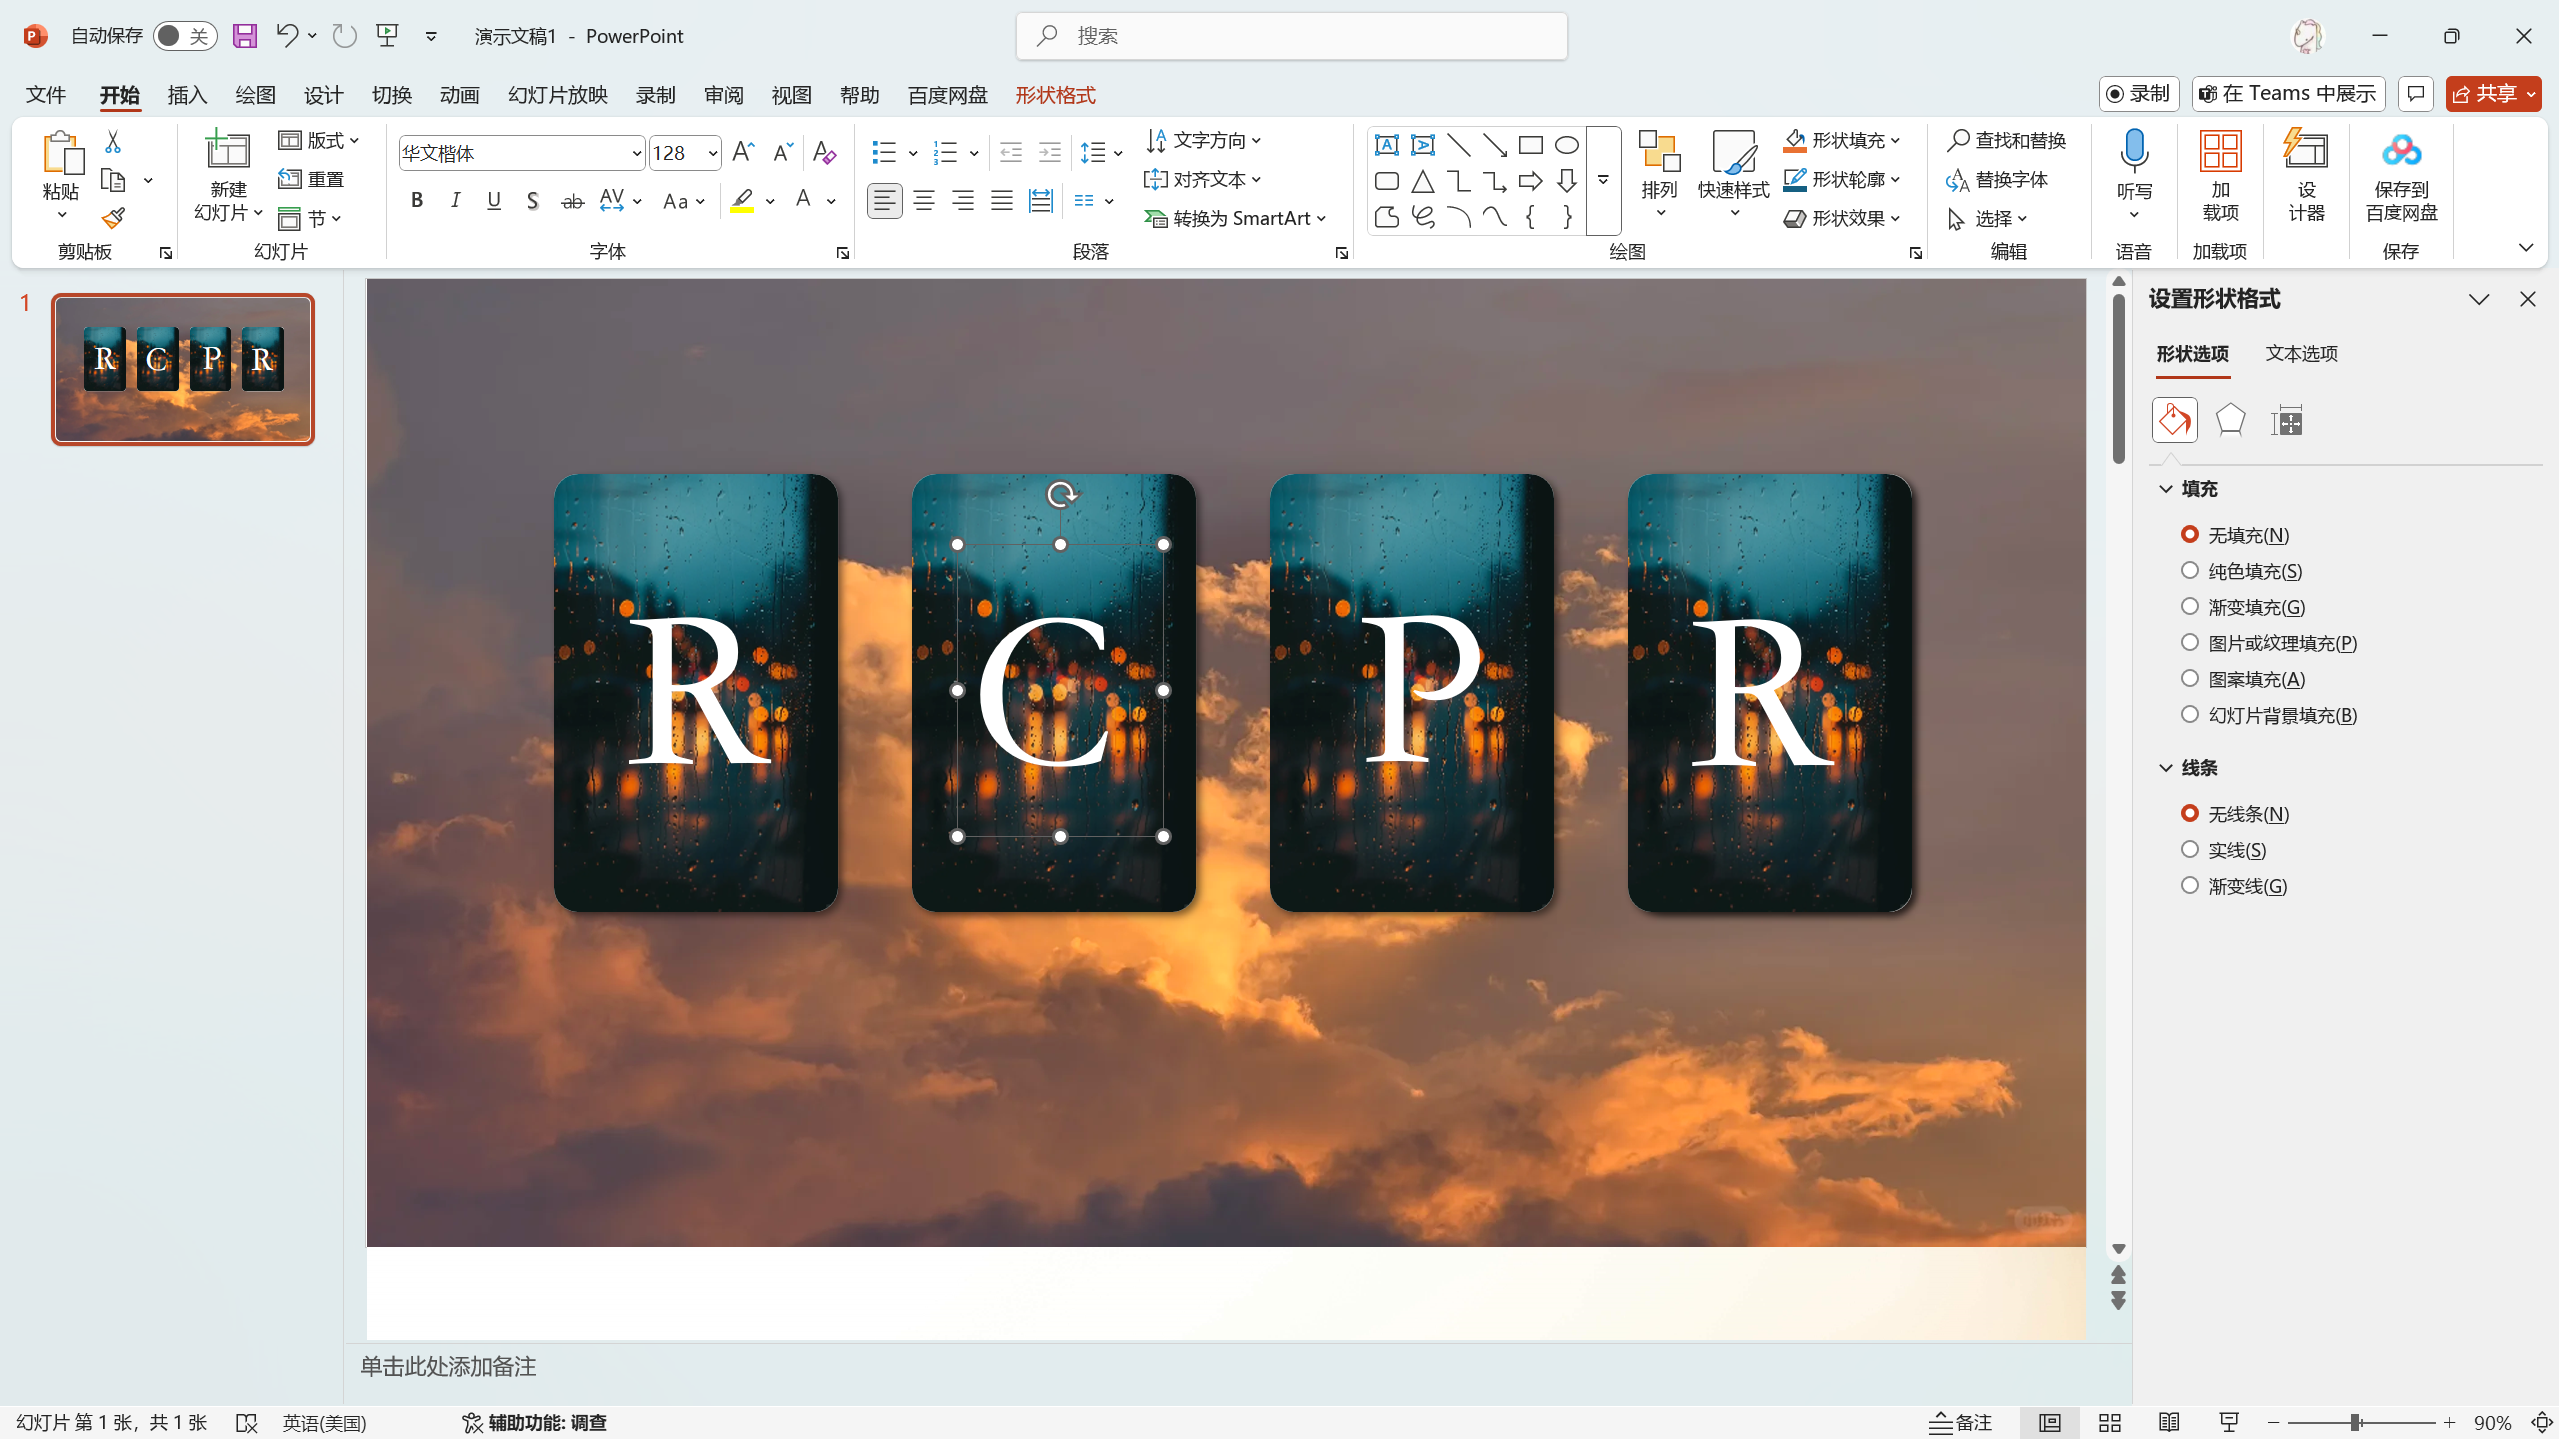The height and width of the screenshot is (1440, 2559).
Task: Switch to Transitions tab
Action: [391, 95]
